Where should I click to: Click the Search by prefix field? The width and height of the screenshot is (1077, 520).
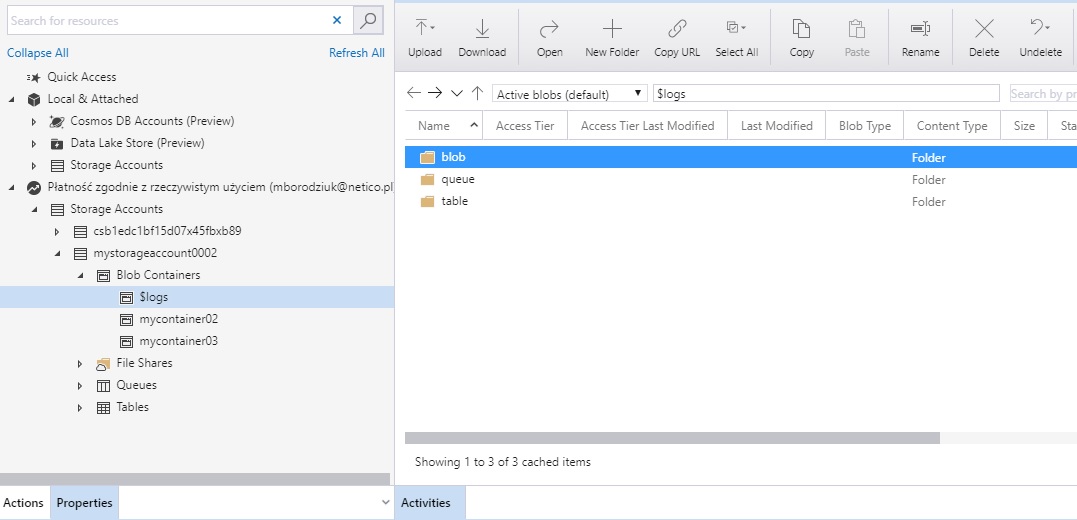(1043, 94)
